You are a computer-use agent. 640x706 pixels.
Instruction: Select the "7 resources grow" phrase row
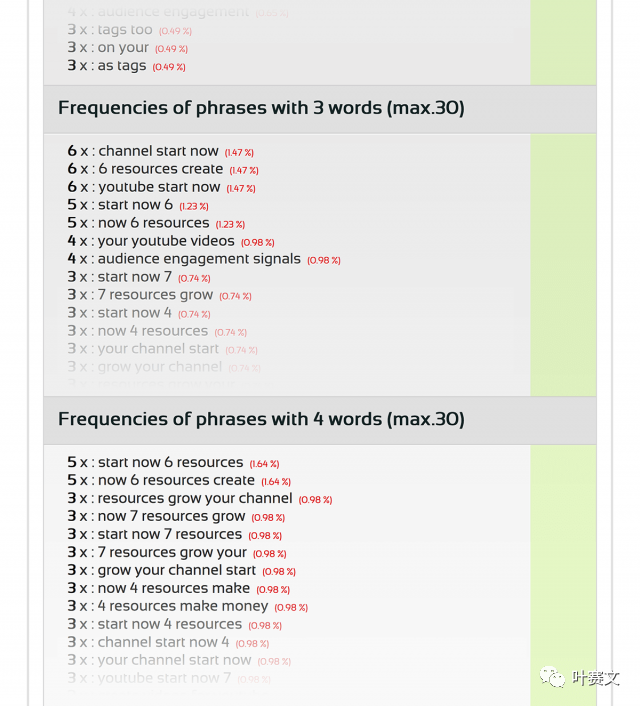[155, 295]
